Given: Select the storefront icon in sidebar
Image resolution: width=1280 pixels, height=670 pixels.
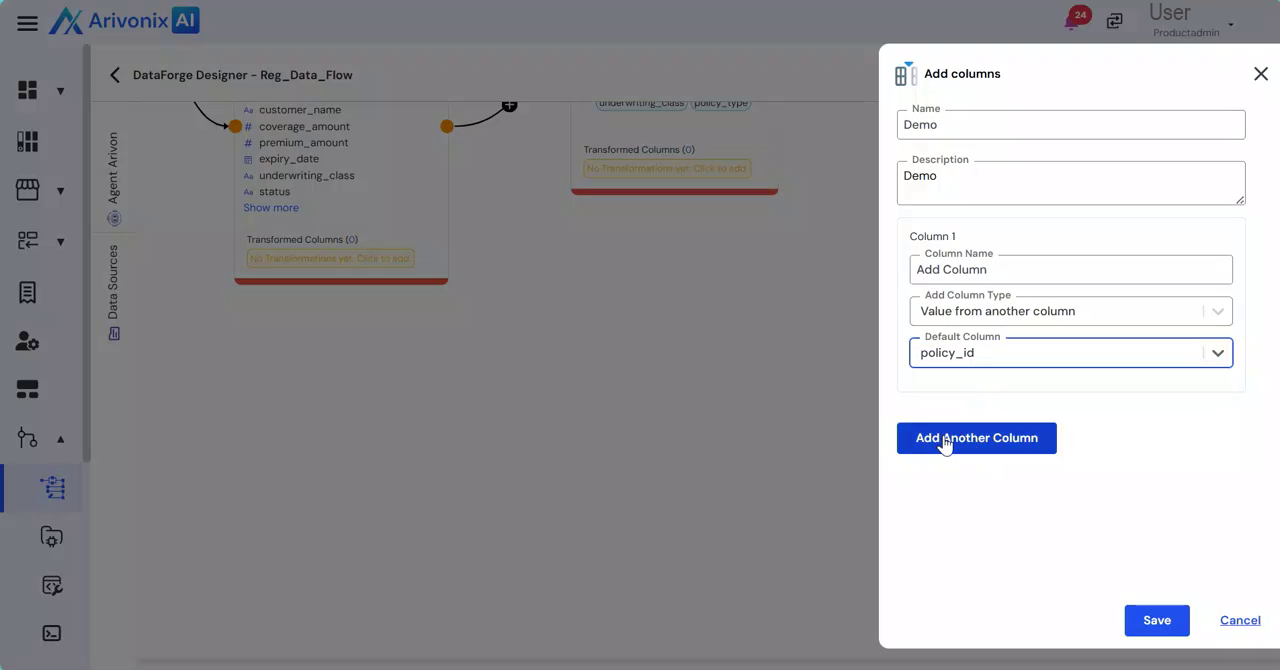Looking at the screenshot, I should click(x=28, y=191).
